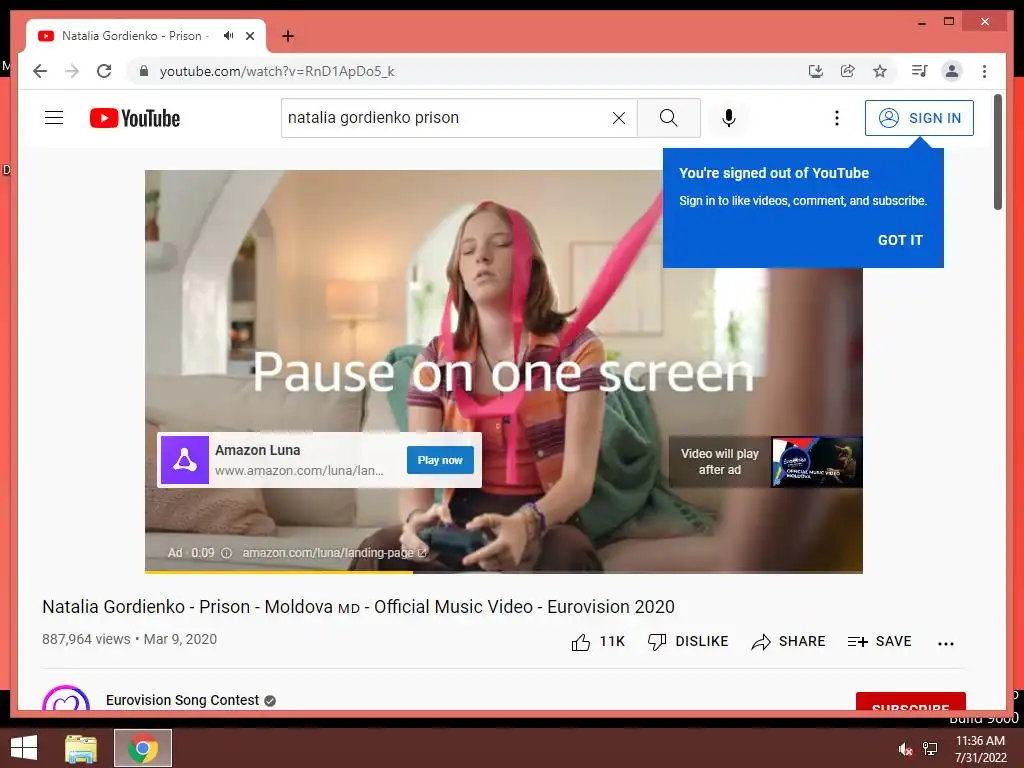Dismiss tooltip with GOT IT
Image resolution: width=1024 pixels, height=768 pixels.
pyautogui.click(x=900, y=240)
